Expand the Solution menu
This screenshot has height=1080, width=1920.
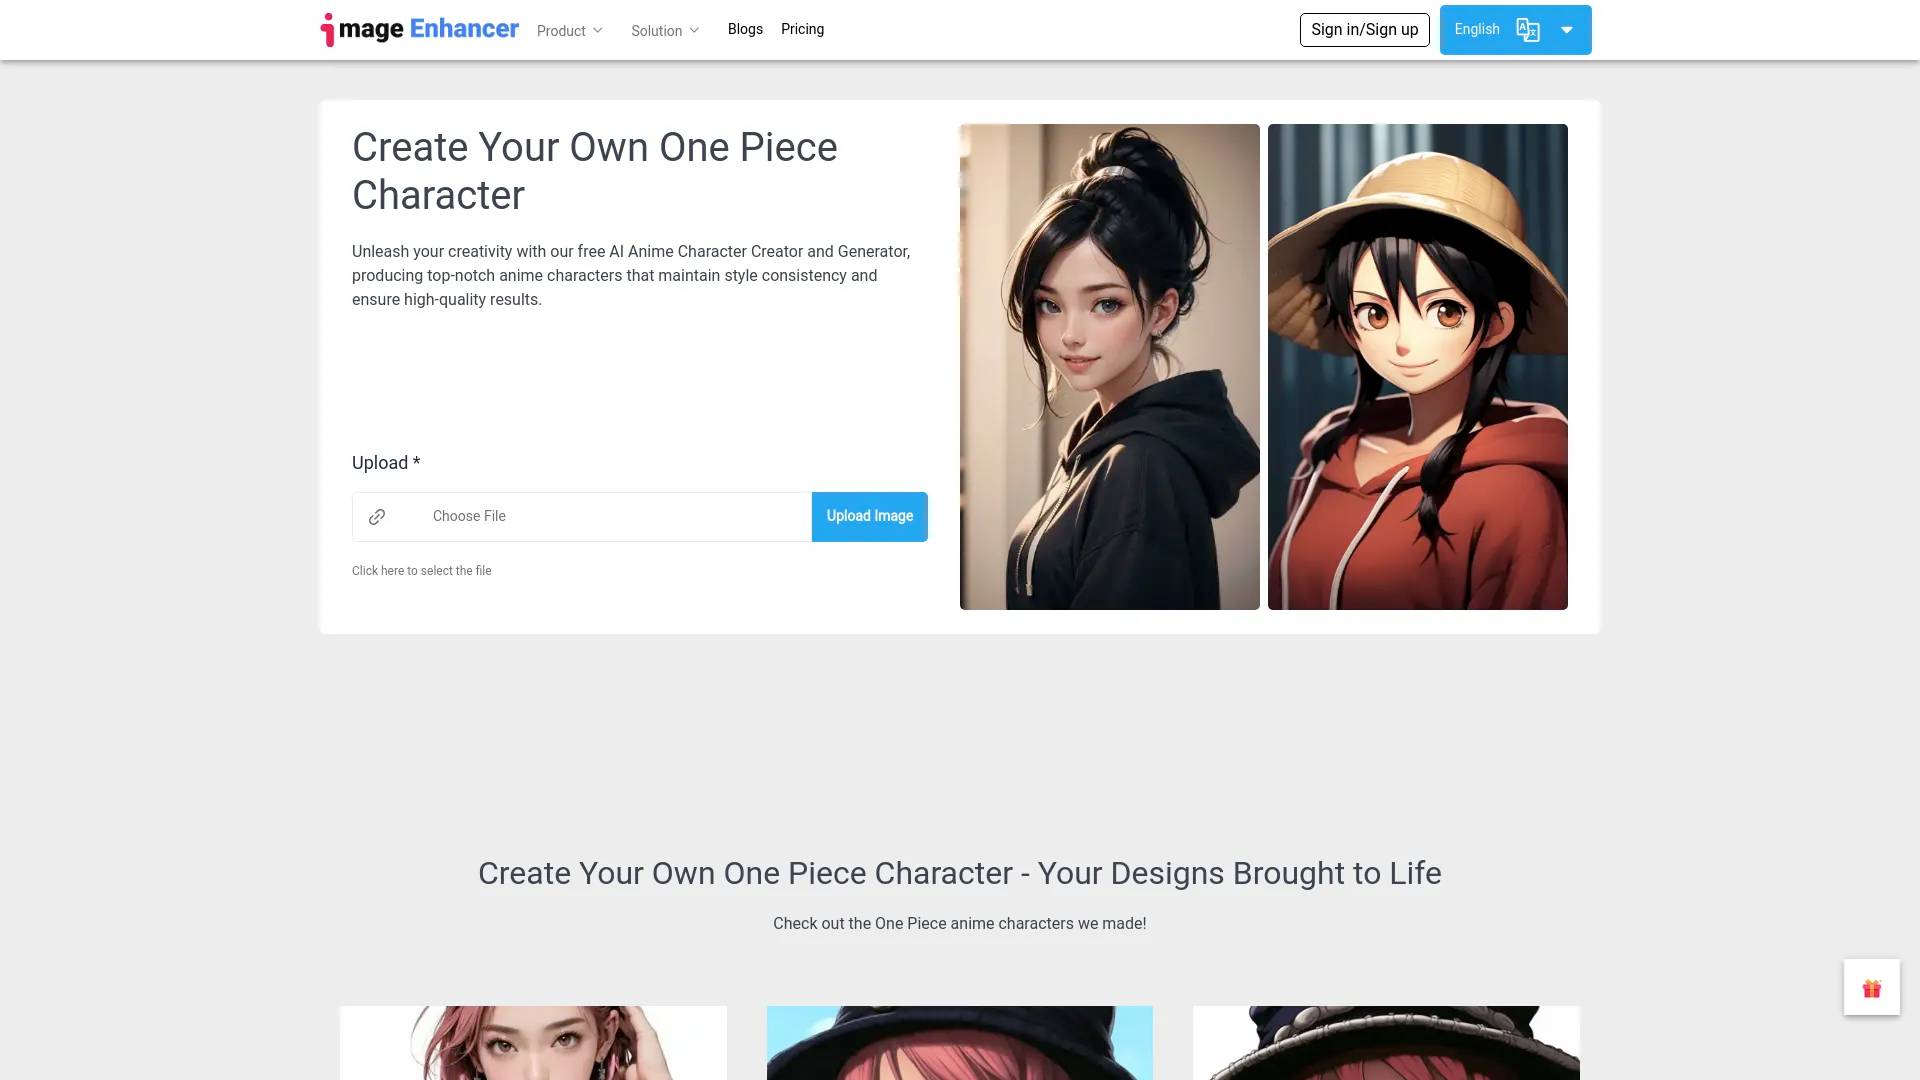coord(666,29)
